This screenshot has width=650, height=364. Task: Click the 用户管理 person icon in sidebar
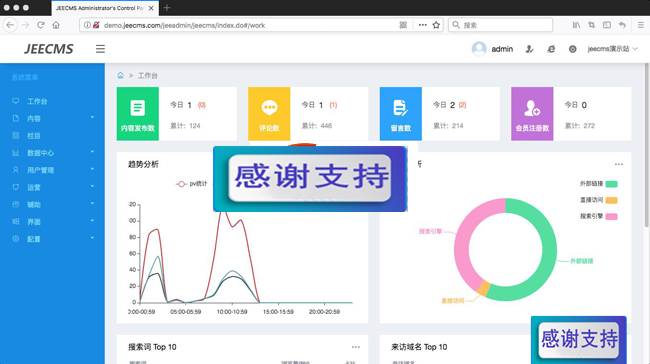pos(16,170)
